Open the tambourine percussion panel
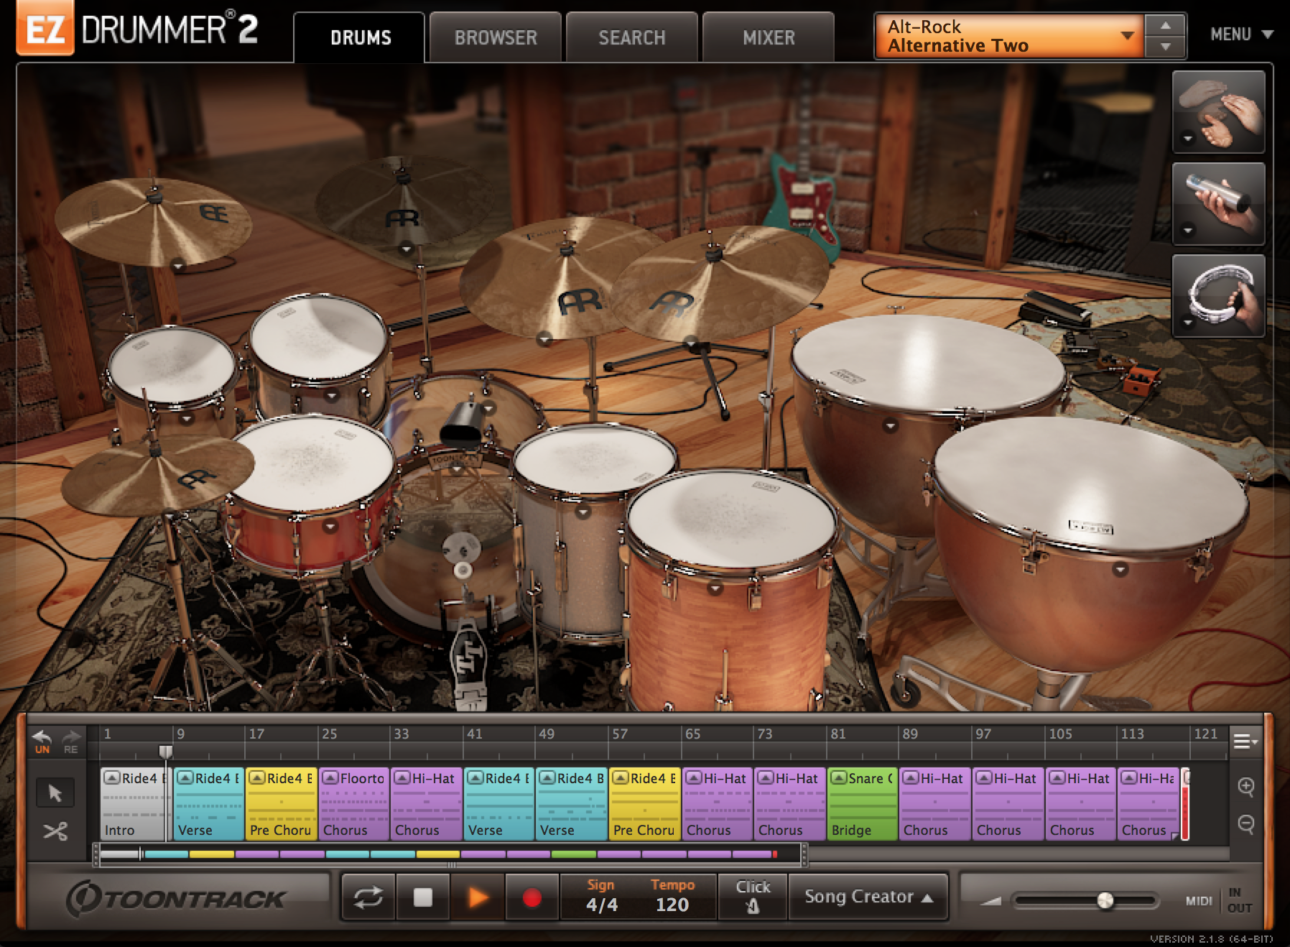 tap(1218, 295)
